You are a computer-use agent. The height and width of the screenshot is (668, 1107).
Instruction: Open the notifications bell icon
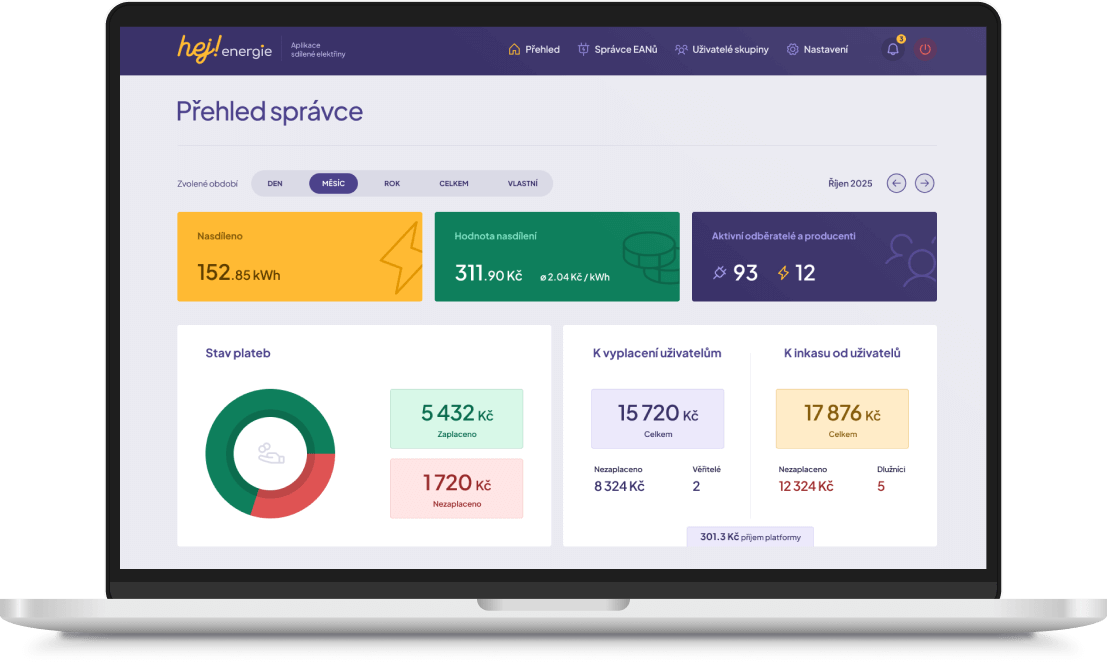pyautogui.click(x=893, y=49)
